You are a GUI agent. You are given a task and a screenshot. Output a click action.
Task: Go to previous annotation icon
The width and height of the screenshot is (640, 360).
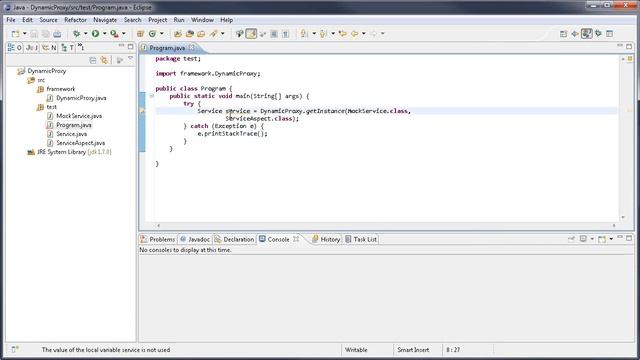pos(323,33)
